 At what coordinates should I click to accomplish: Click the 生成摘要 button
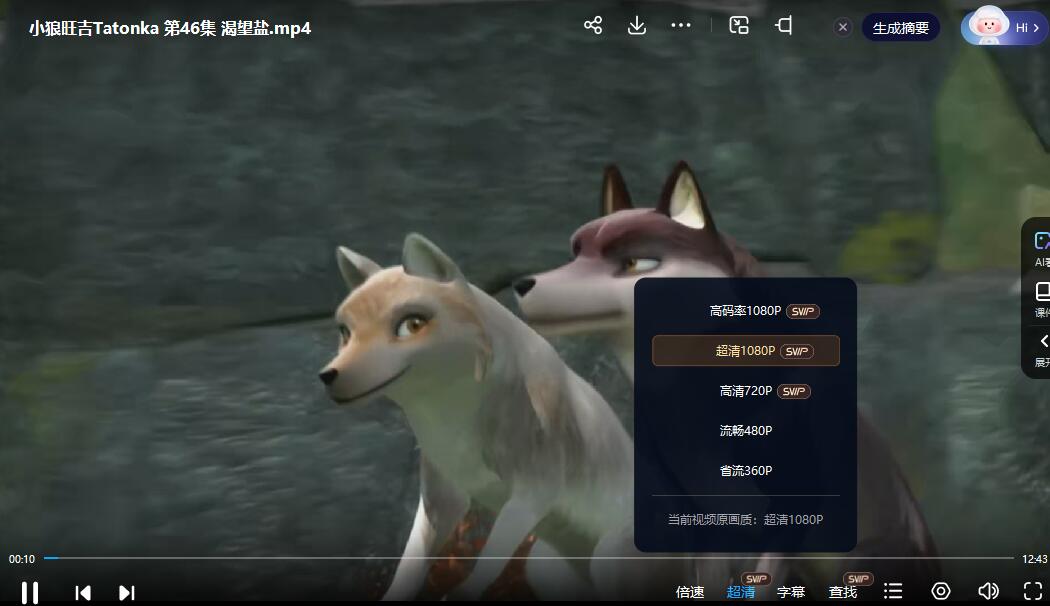[x=901, y=27]
